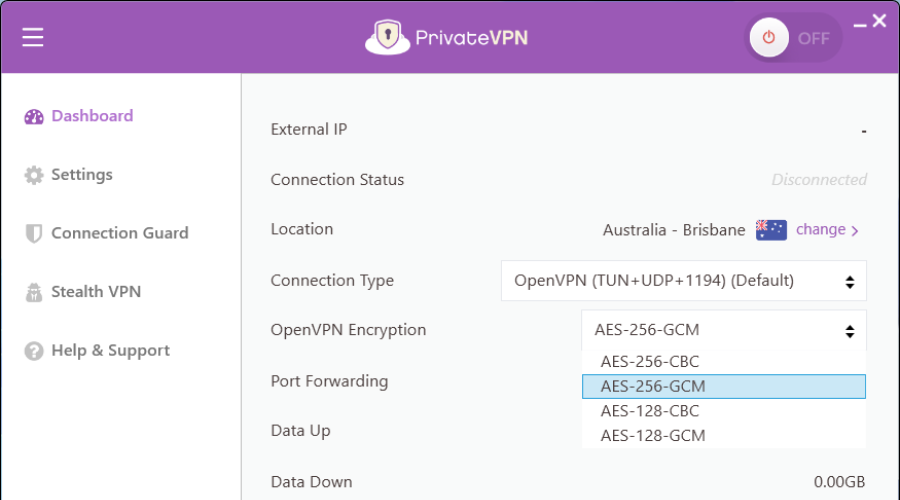Click the Australian flag icon
This screenshot has height=500, width=900.
point(771,230)
